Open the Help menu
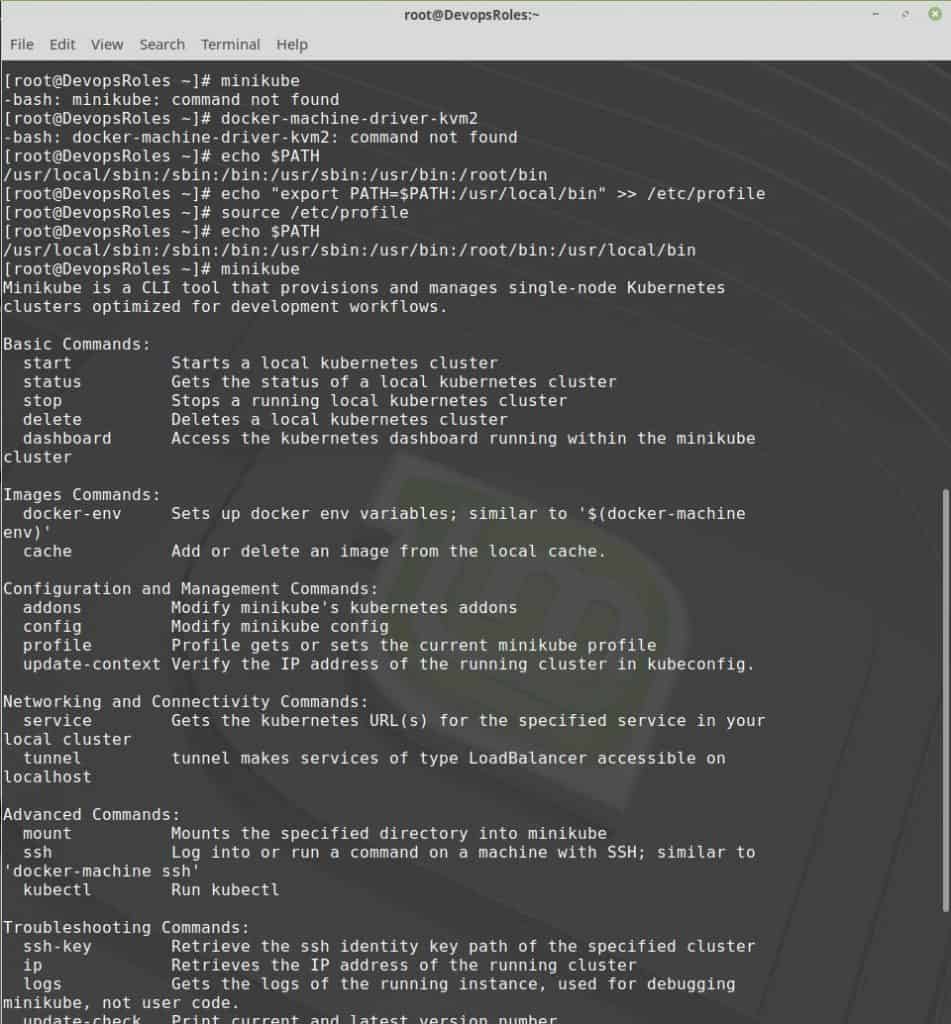The height and width of the screenshot is (1024, 951). pyautogui.click(x=291, y=44)
